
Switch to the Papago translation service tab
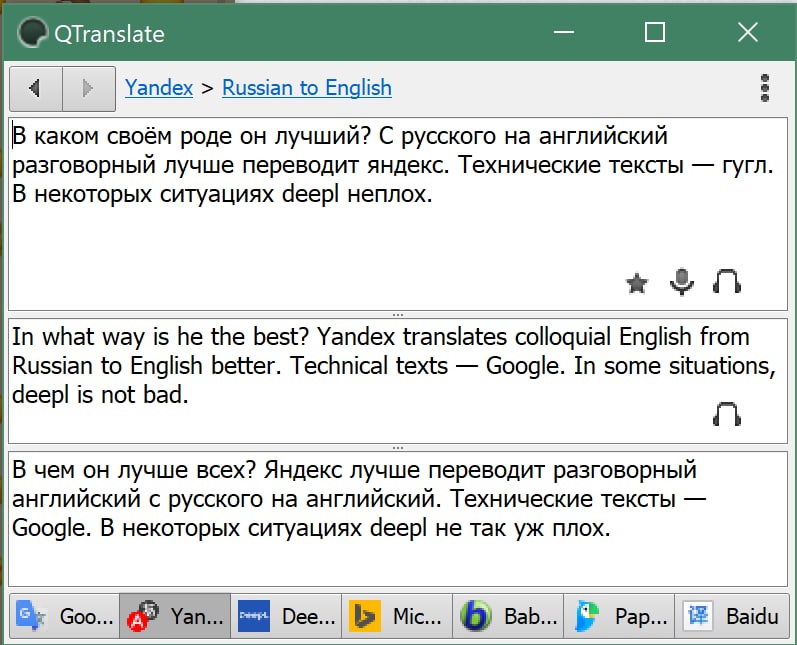coord(619,616)
